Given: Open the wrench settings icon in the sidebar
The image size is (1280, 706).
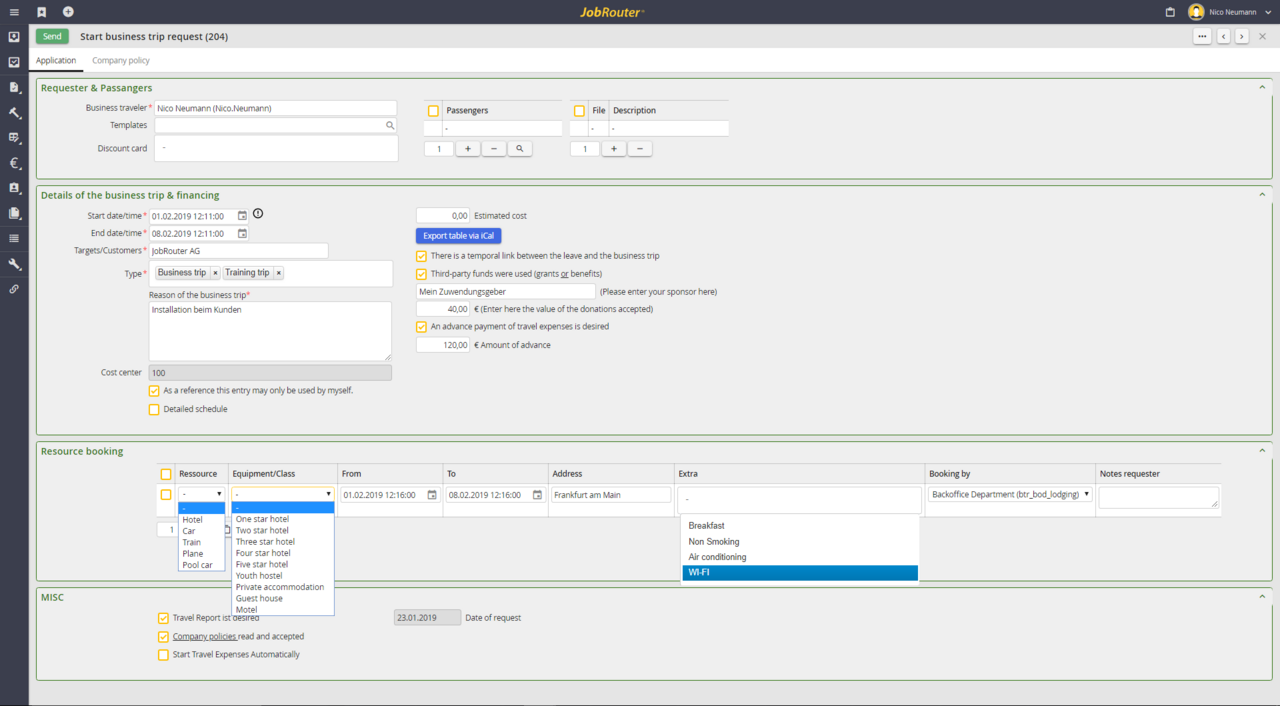Looking at the screenshot, I should point(14,264).
